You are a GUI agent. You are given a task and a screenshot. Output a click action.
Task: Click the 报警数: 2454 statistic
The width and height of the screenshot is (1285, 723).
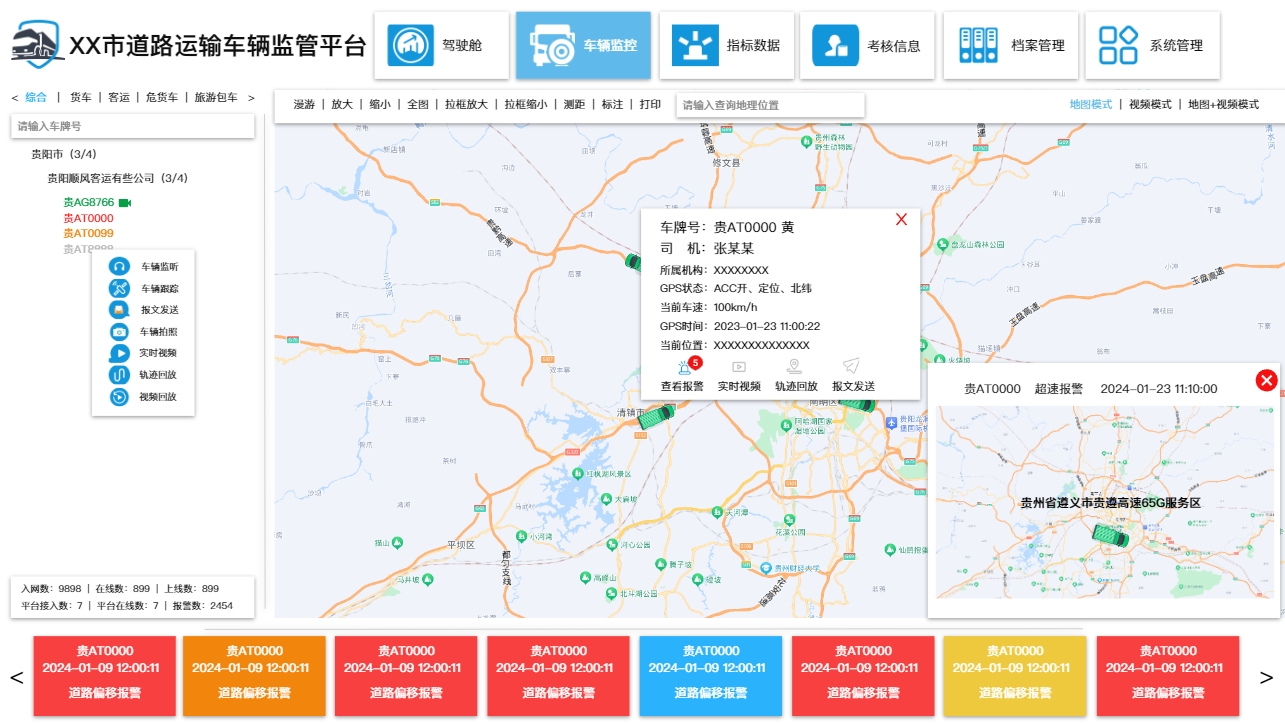(x=203, y=605)
